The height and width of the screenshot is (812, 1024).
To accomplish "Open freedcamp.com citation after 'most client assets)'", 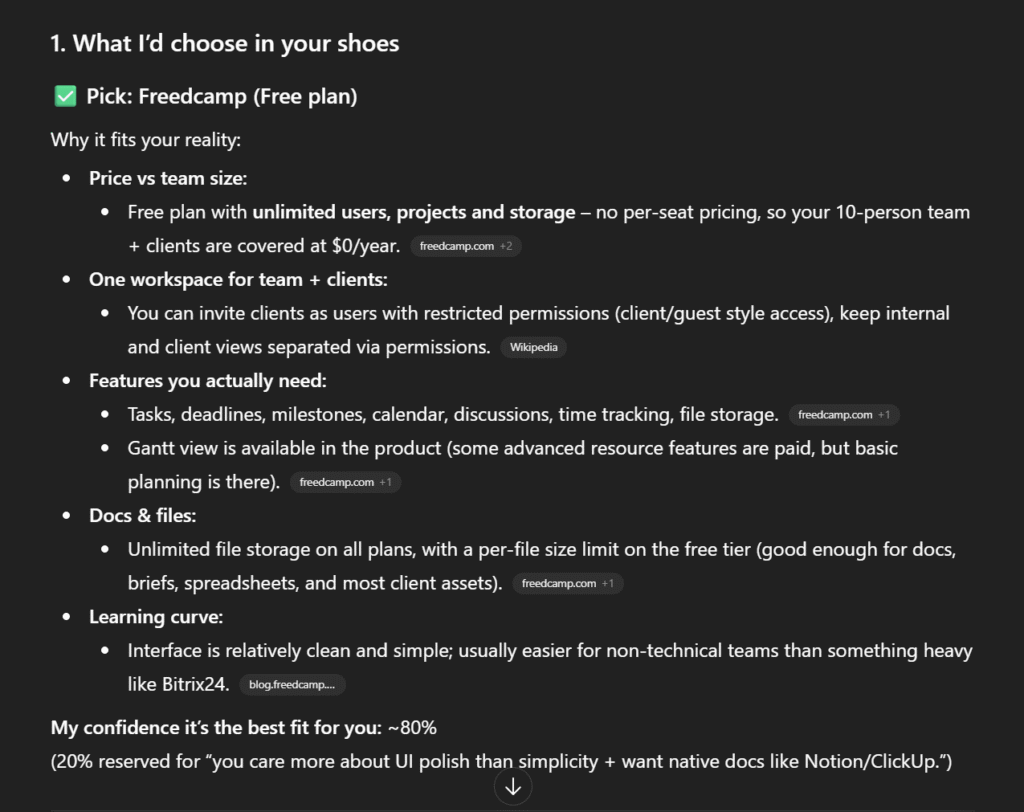I will pos(568,583).
